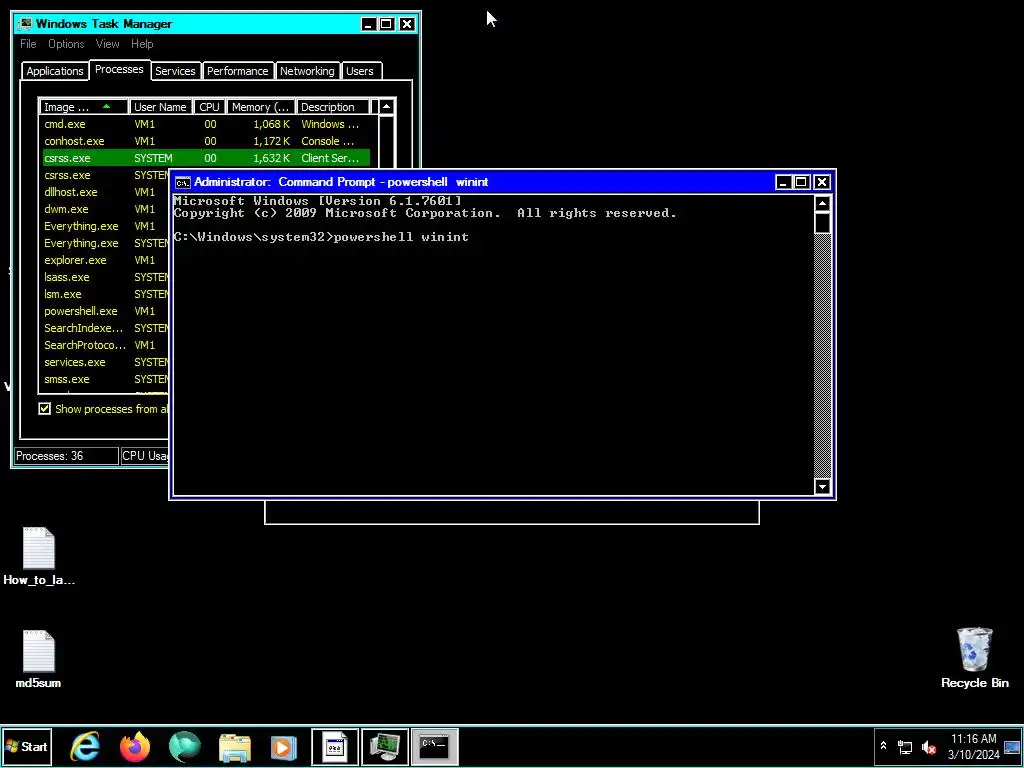Select the Recycle Bin desktop icon
Image resolution: width=1024 pixels, height=768 pixels.
click(x=974, y=658)
